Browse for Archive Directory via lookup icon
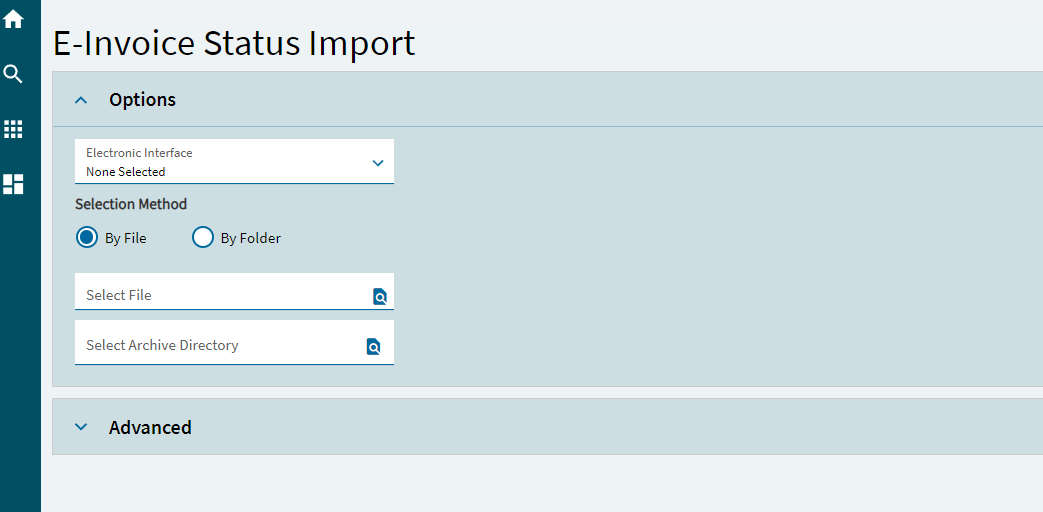 pos(374,346)
